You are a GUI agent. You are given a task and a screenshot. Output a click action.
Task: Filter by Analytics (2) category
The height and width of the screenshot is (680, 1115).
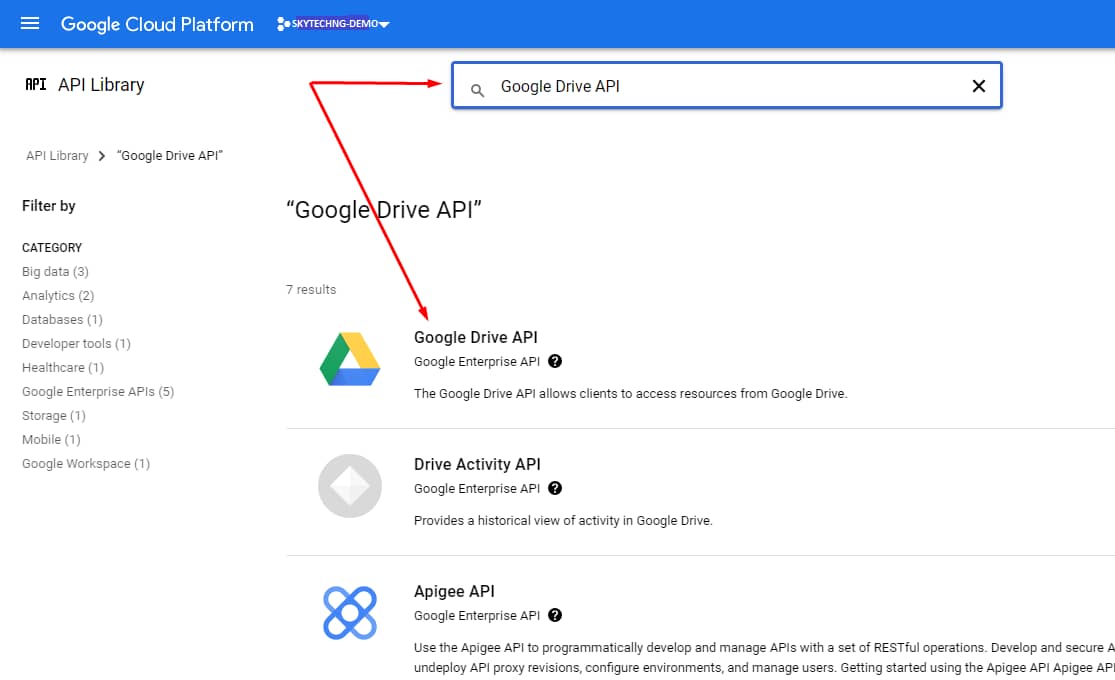click(58, 296)
